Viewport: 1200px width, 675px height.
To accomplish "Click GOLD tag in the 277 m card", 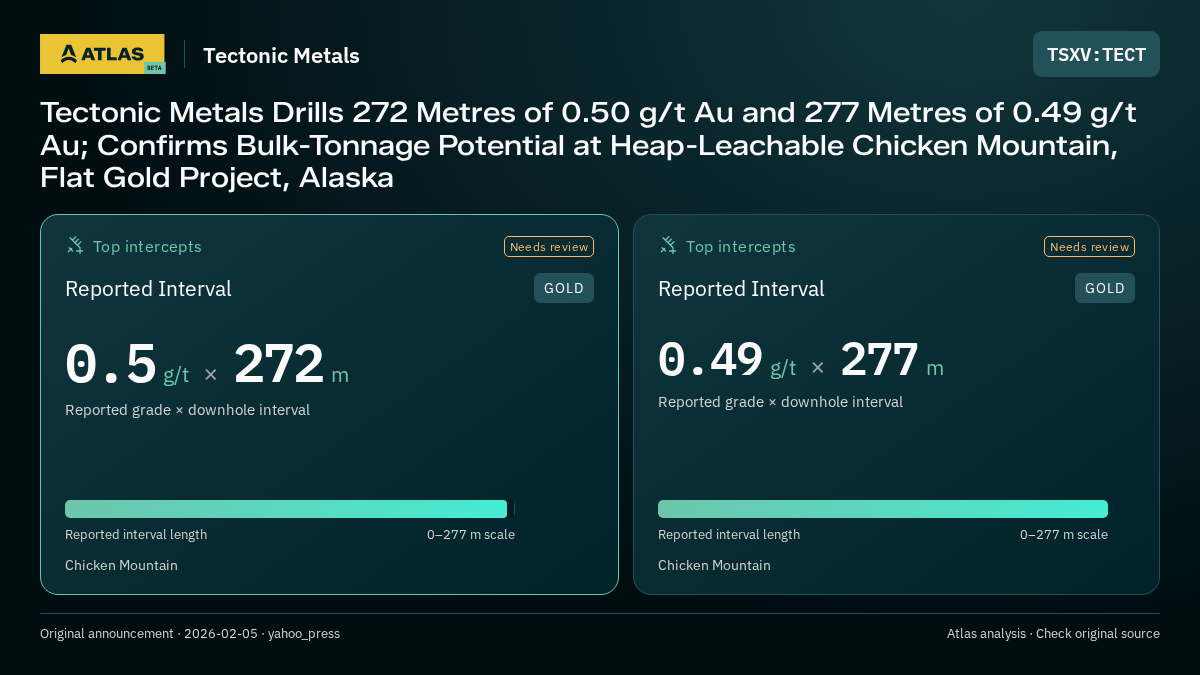I will point(1105,288).
